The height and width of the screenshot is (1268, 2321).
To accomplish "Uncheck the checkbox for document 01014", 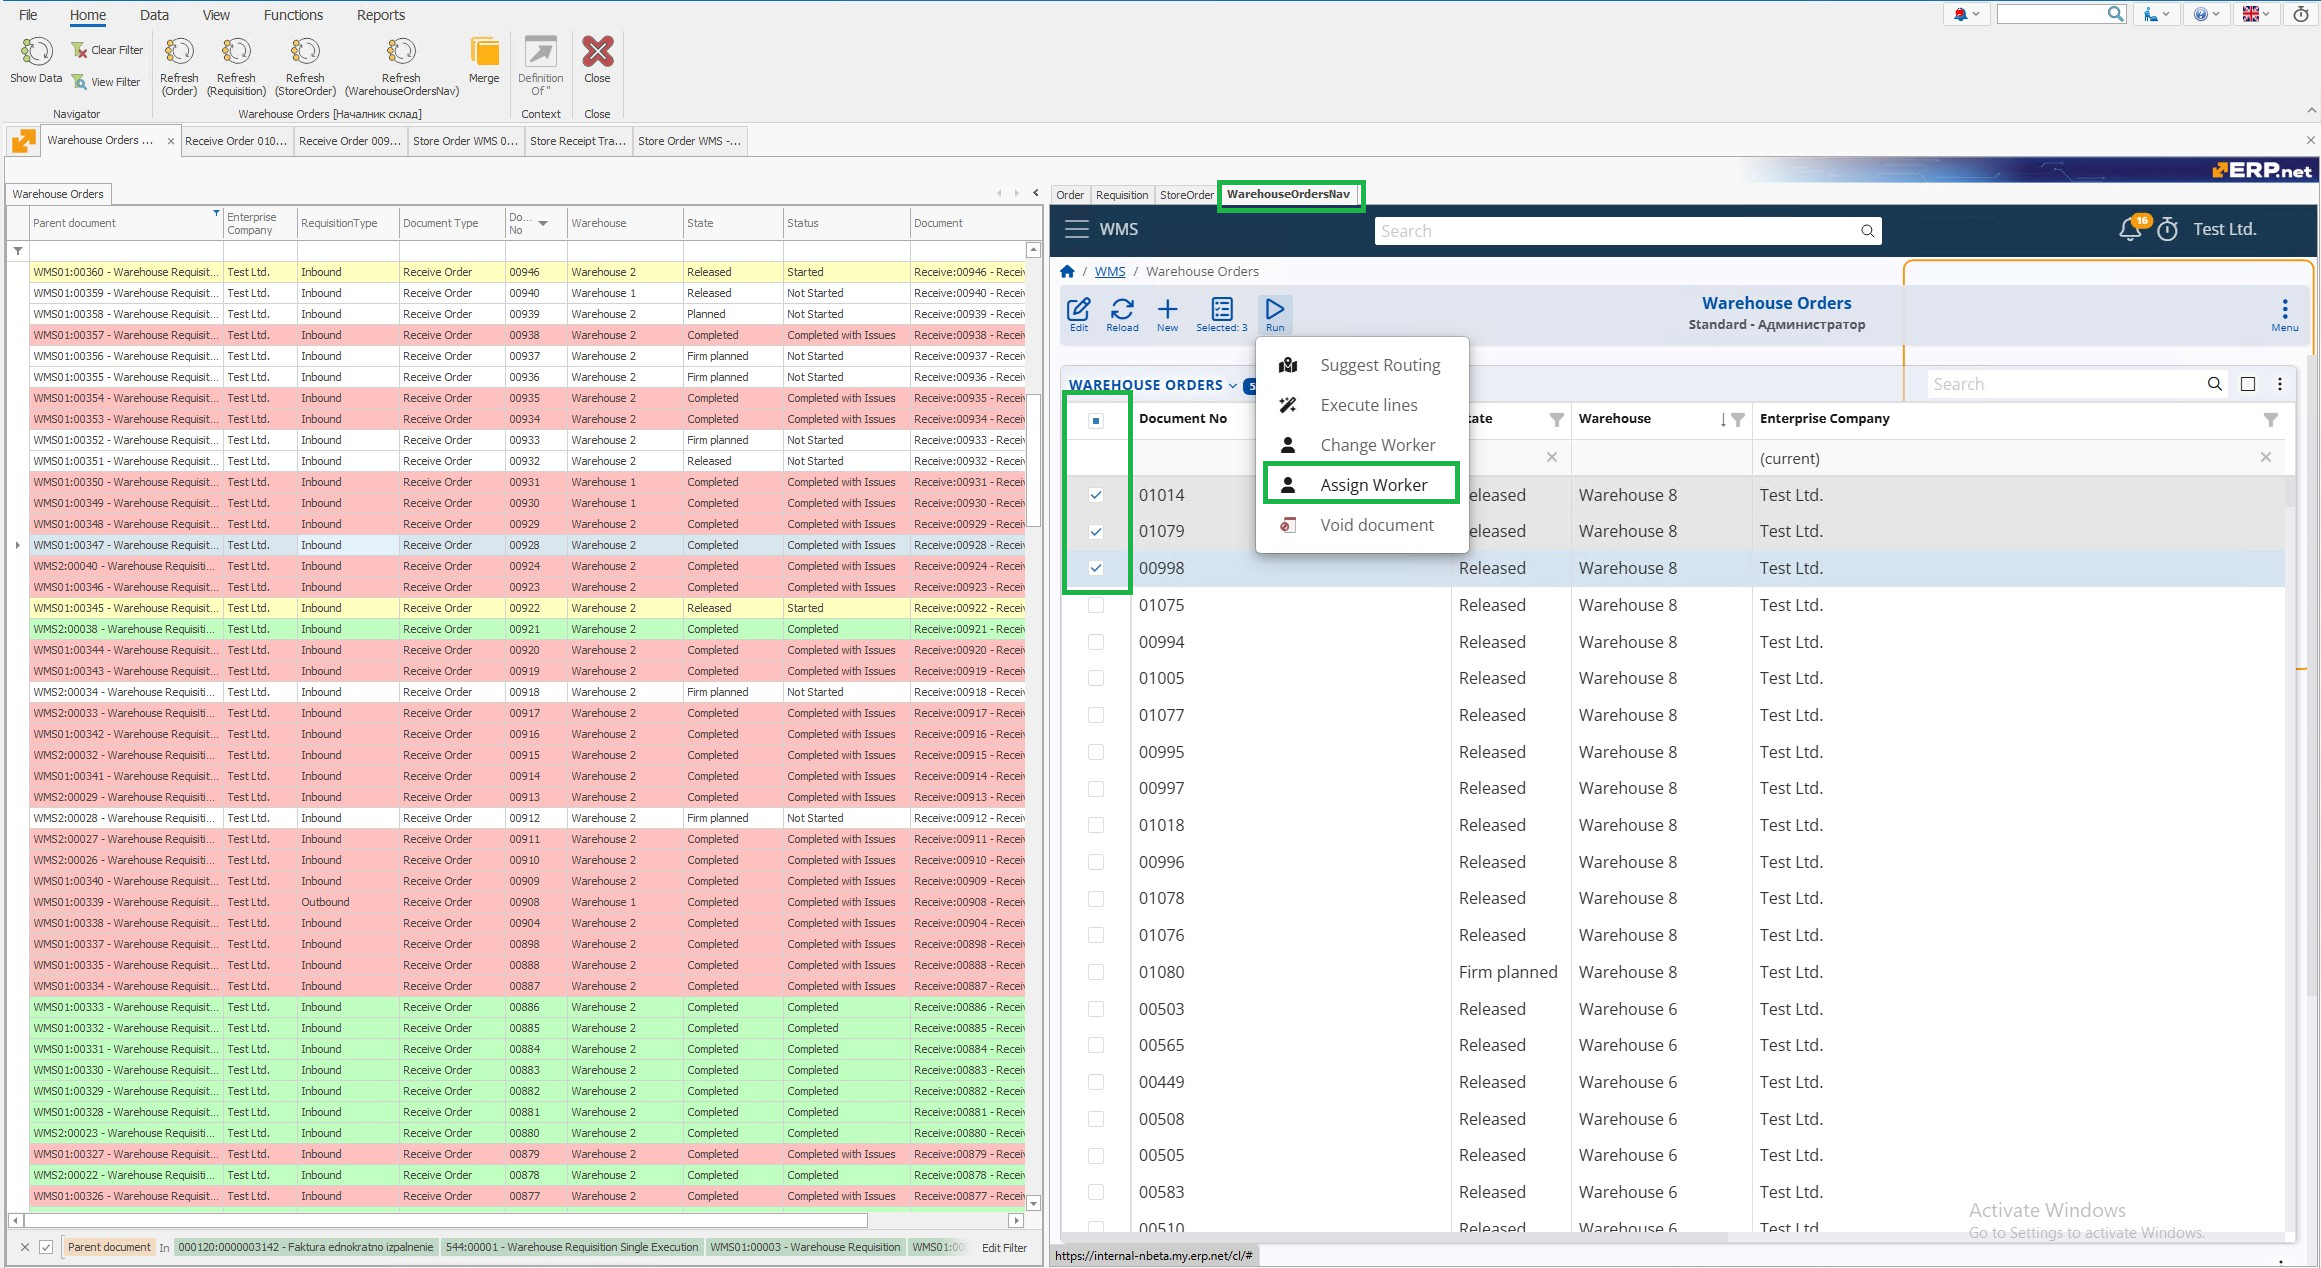I will click(x=1096, y=495).
